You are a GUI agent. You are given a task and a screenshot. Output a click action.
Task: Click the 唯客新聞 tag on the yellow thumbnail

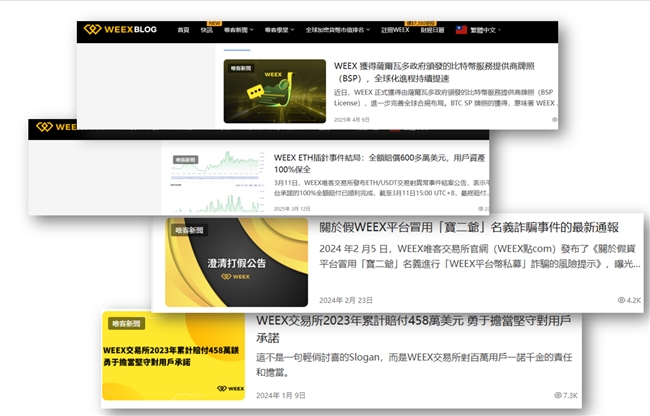point(126,324)
